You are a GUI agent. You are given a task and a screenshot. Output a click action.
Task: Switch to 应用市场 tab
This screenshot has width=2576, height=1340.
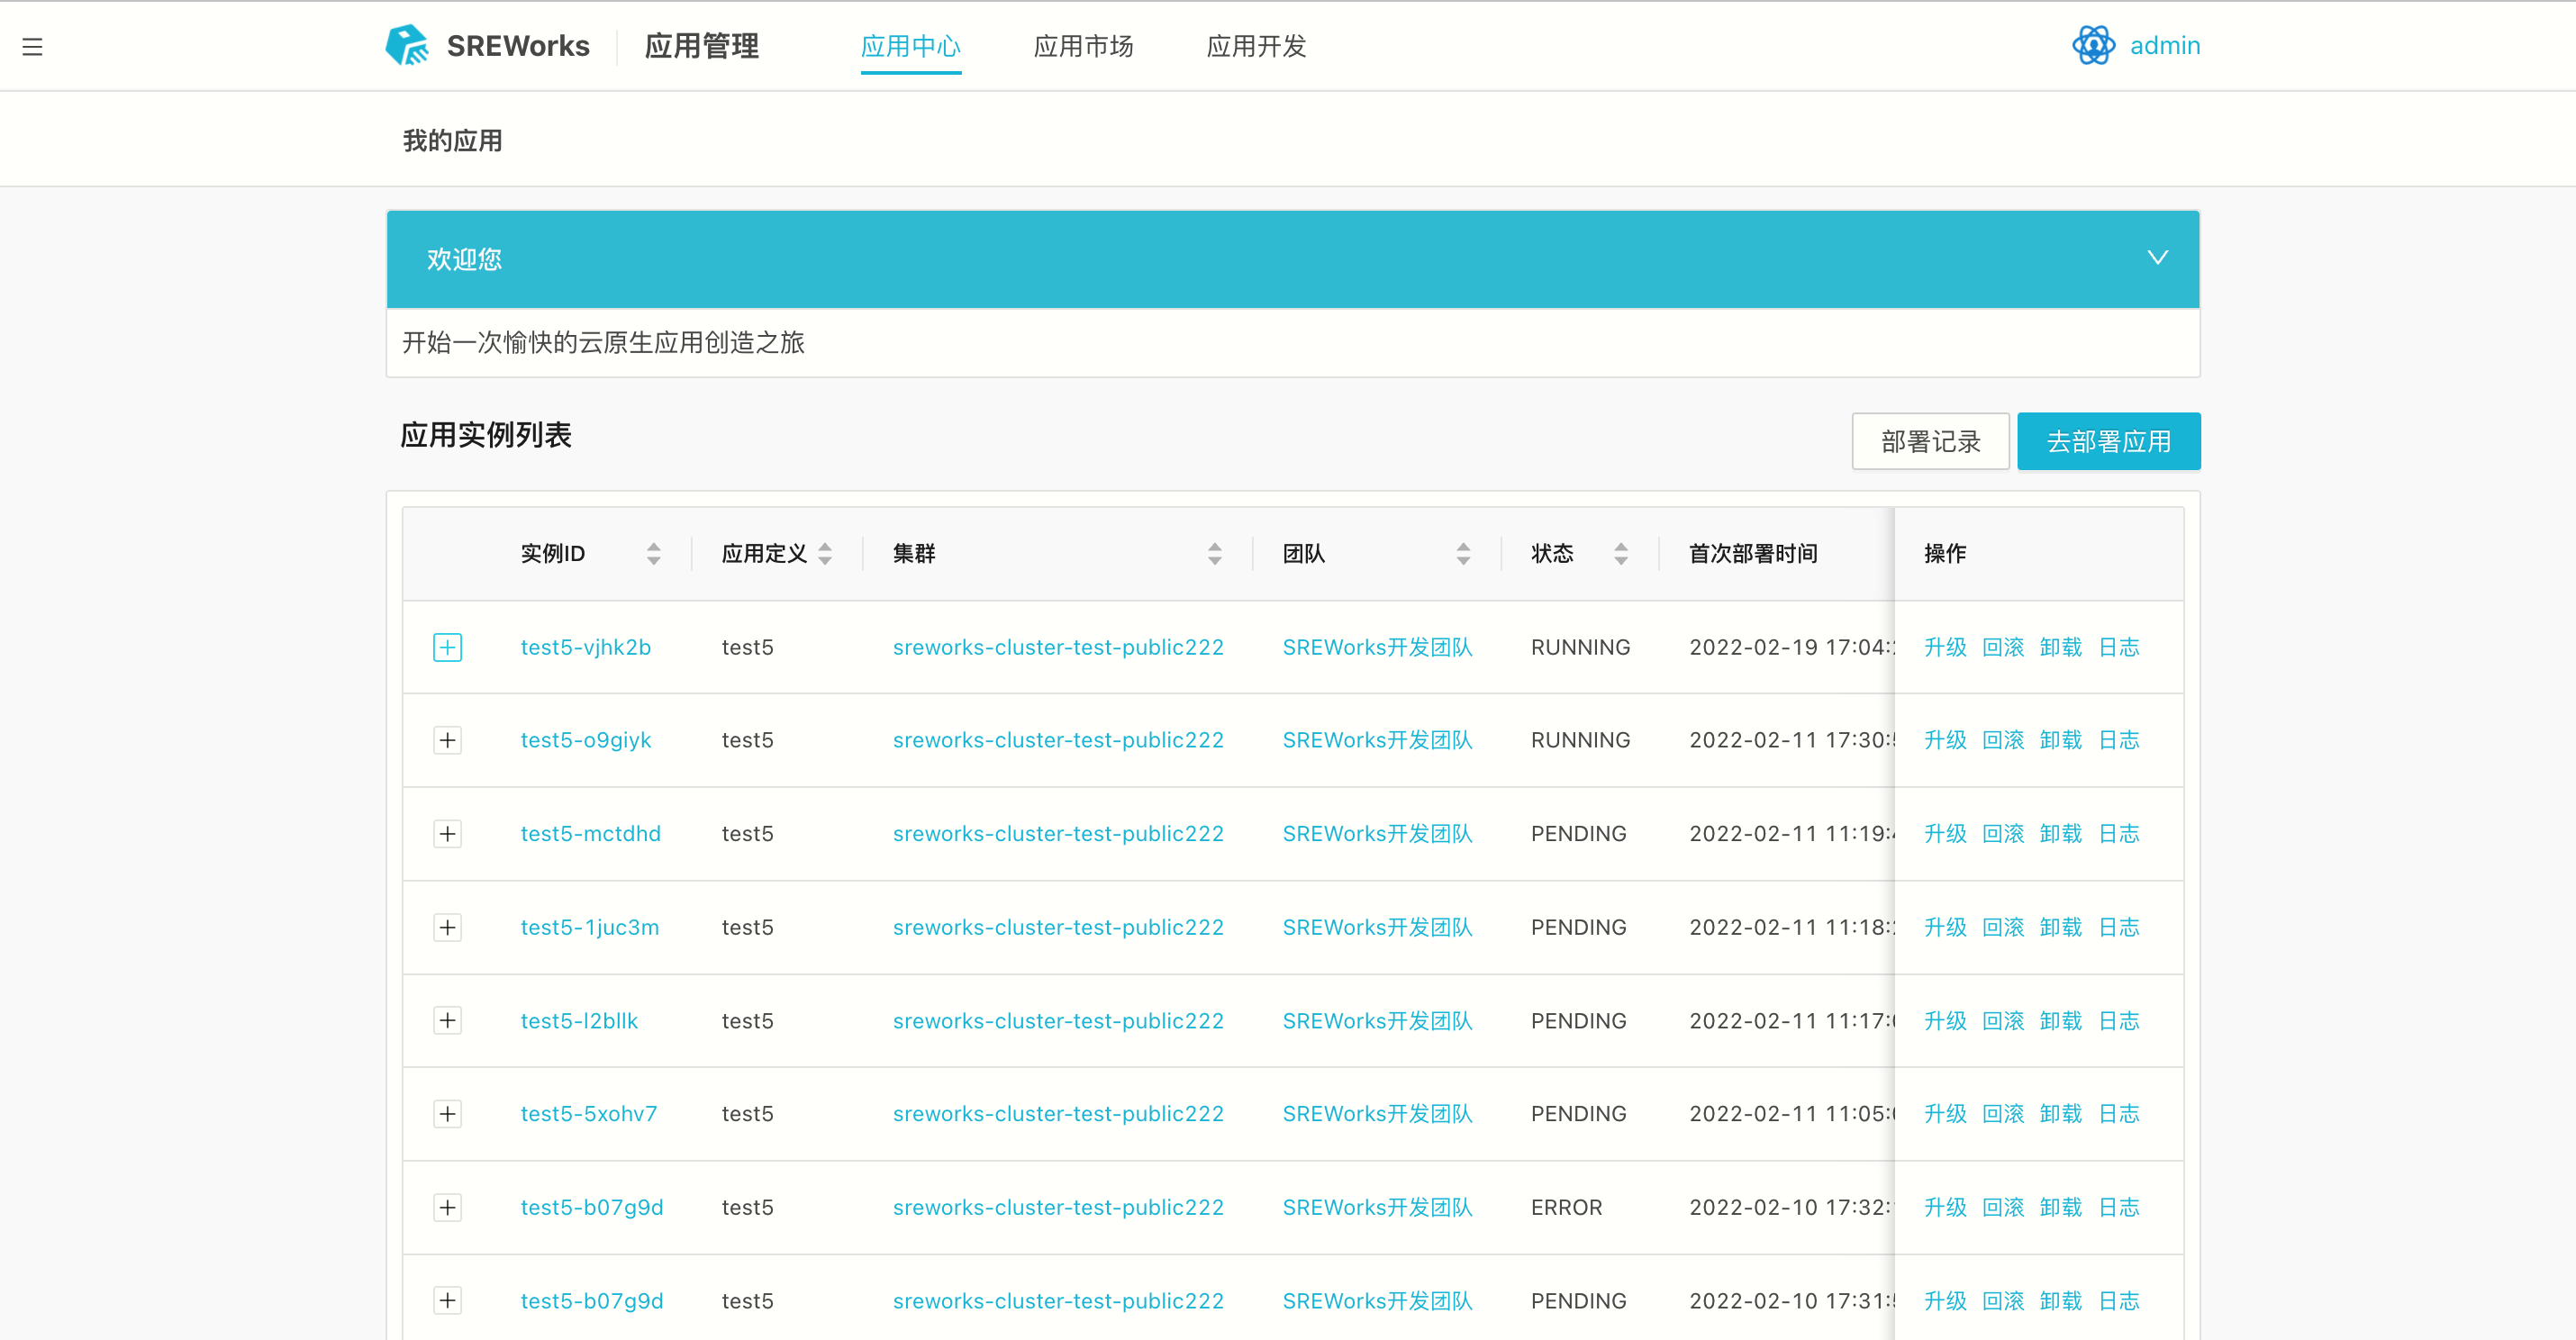point(1083,46)
